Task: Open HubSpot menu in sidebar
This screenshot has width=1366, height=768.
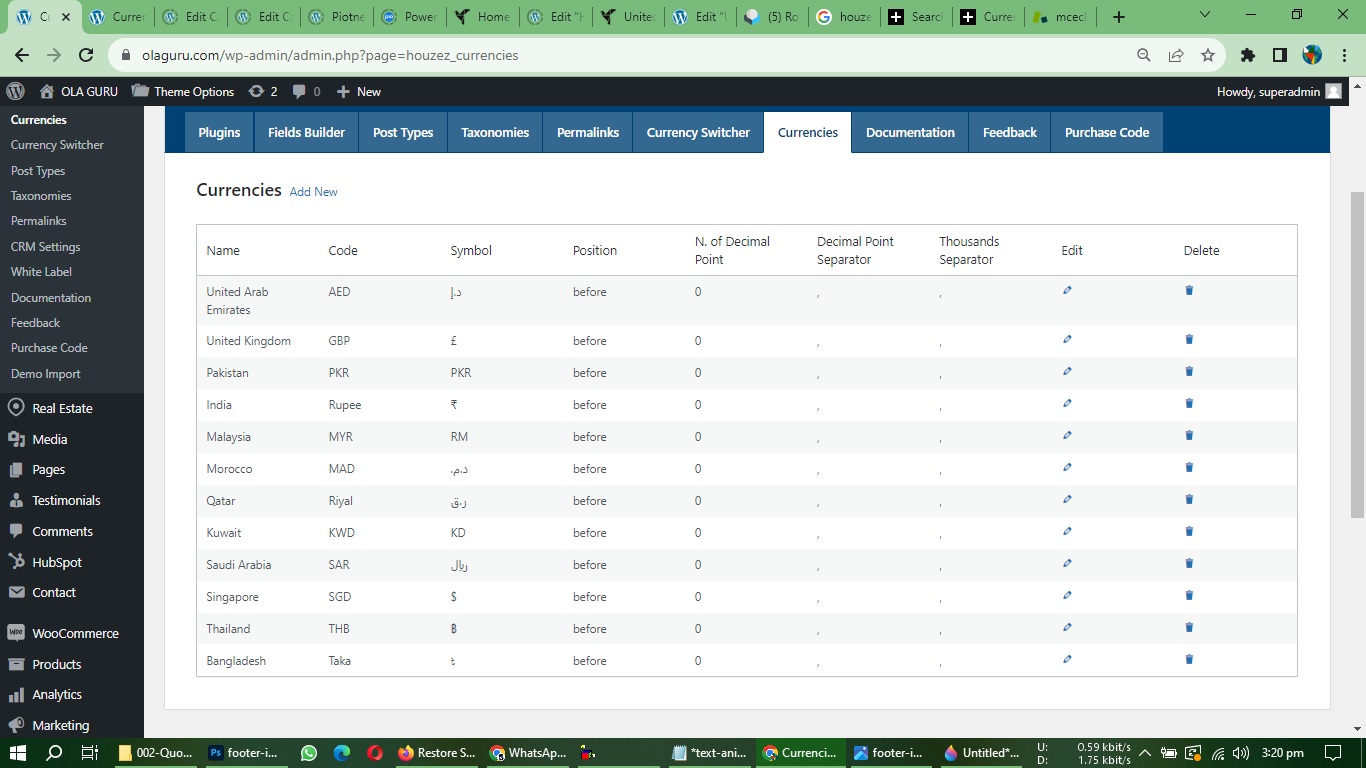Action: [x=57, y=562]
